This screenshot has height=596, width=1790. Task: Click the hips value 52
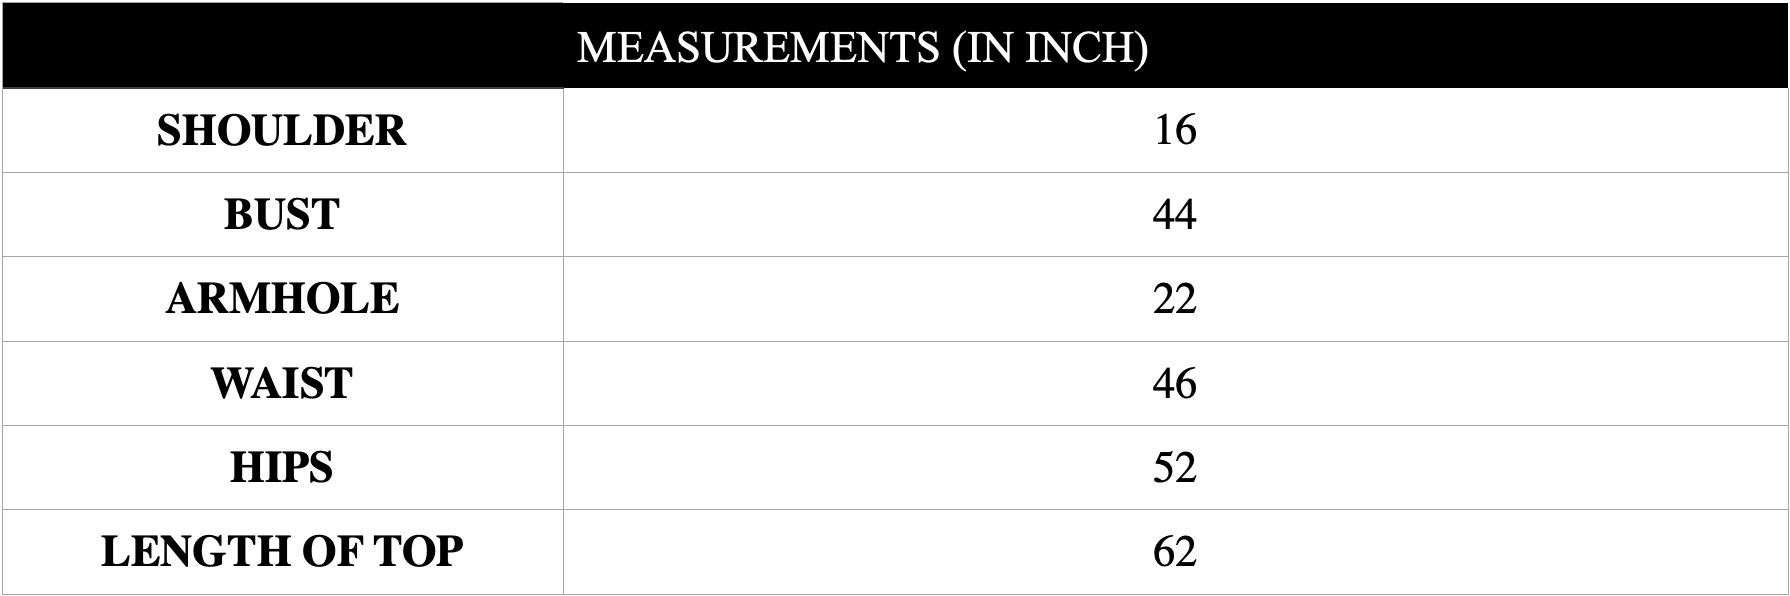[x=1175, y=467]
